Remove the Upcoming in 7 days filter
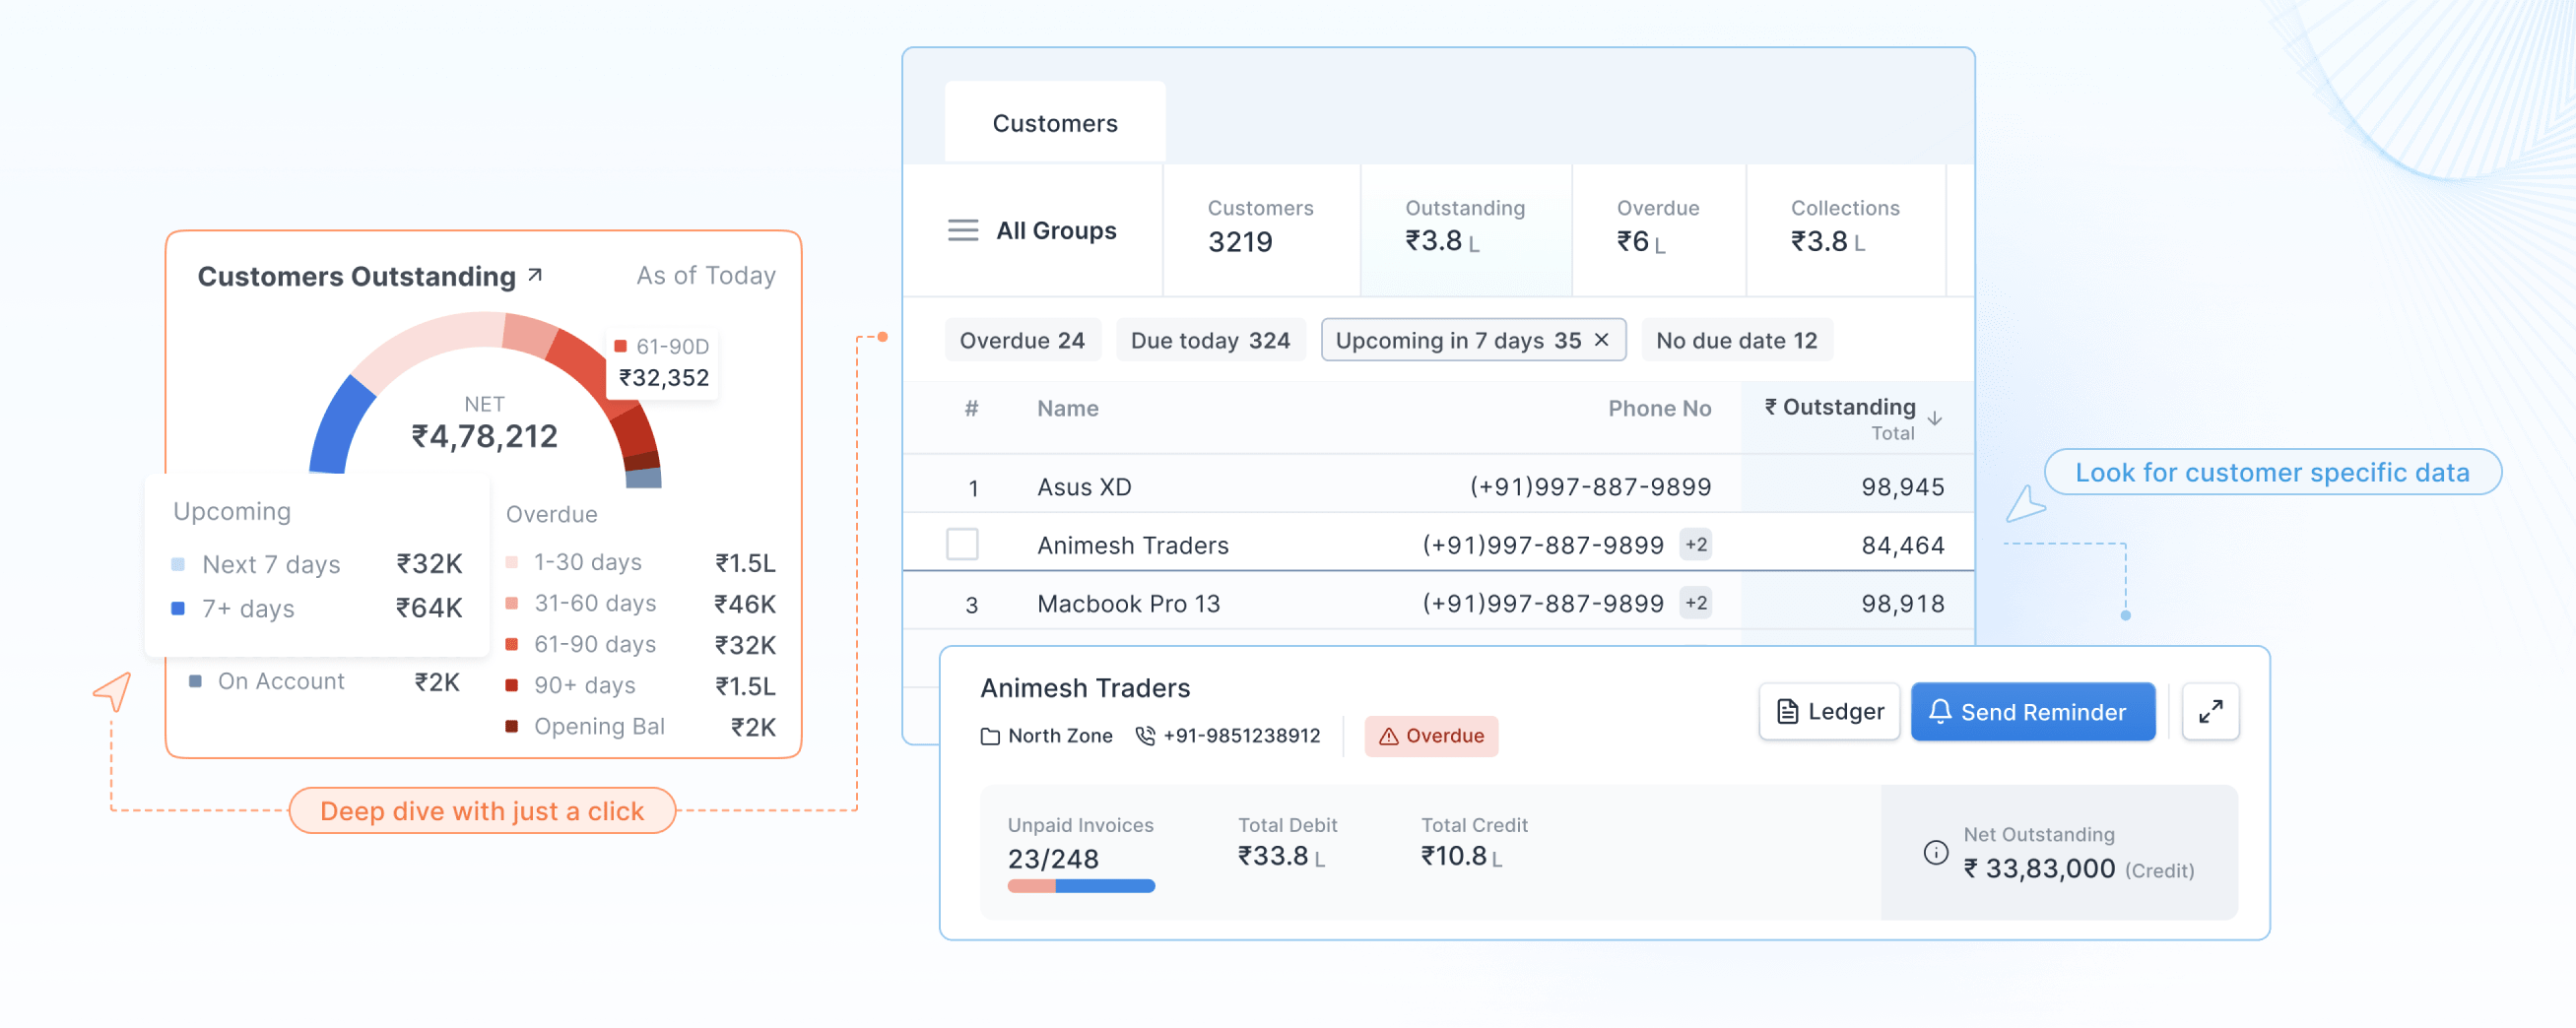 [1601, 340]
